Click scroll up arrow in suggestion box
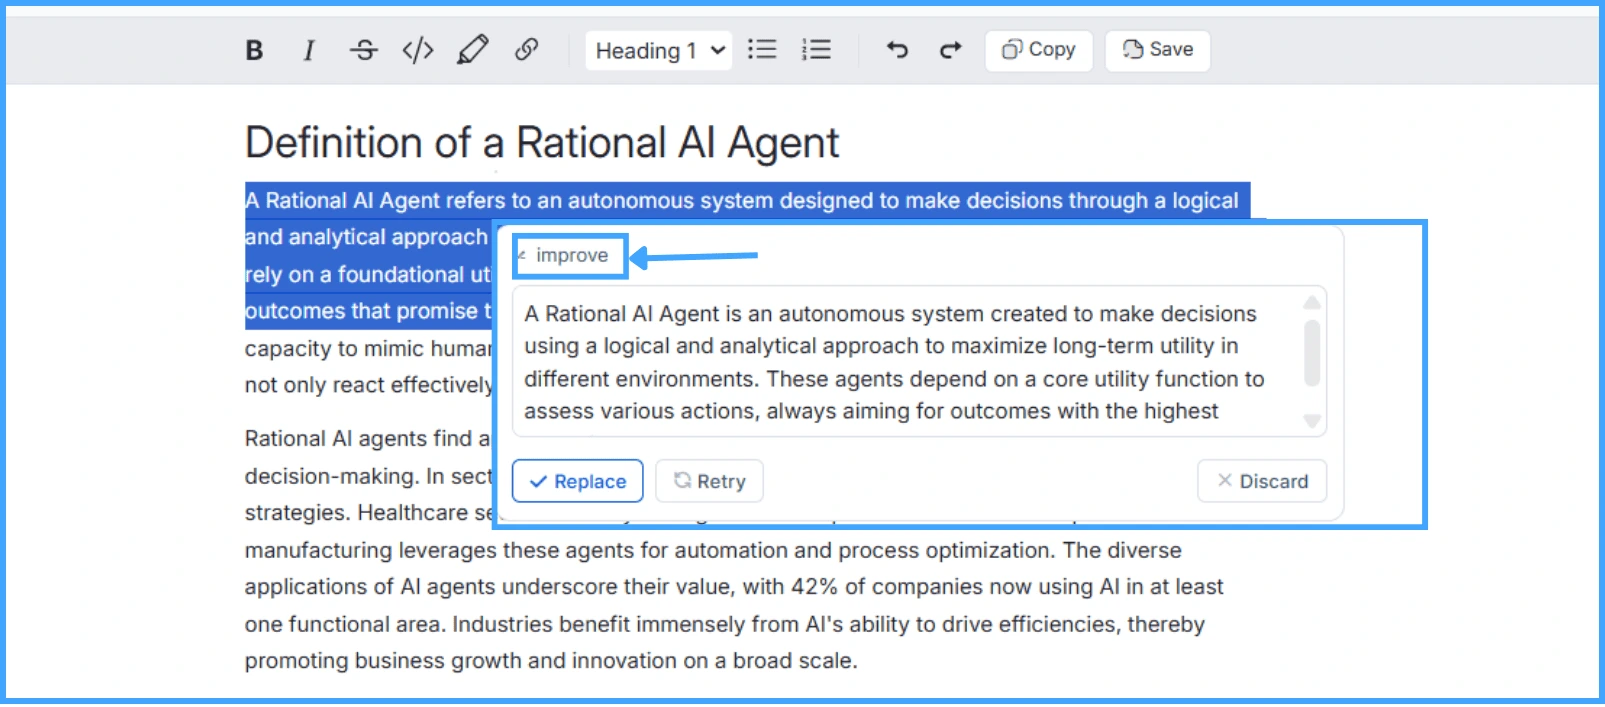This screenshot has height=707, width=1605. [x=1312, y=302]
